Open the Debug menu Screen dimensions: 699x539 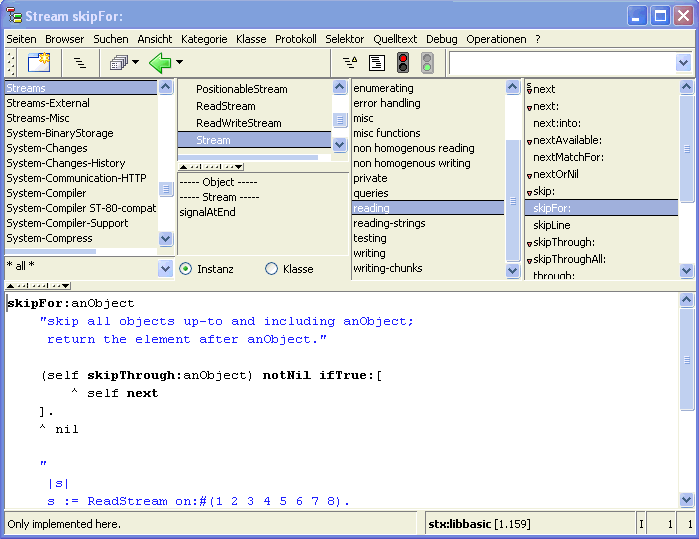442,39
